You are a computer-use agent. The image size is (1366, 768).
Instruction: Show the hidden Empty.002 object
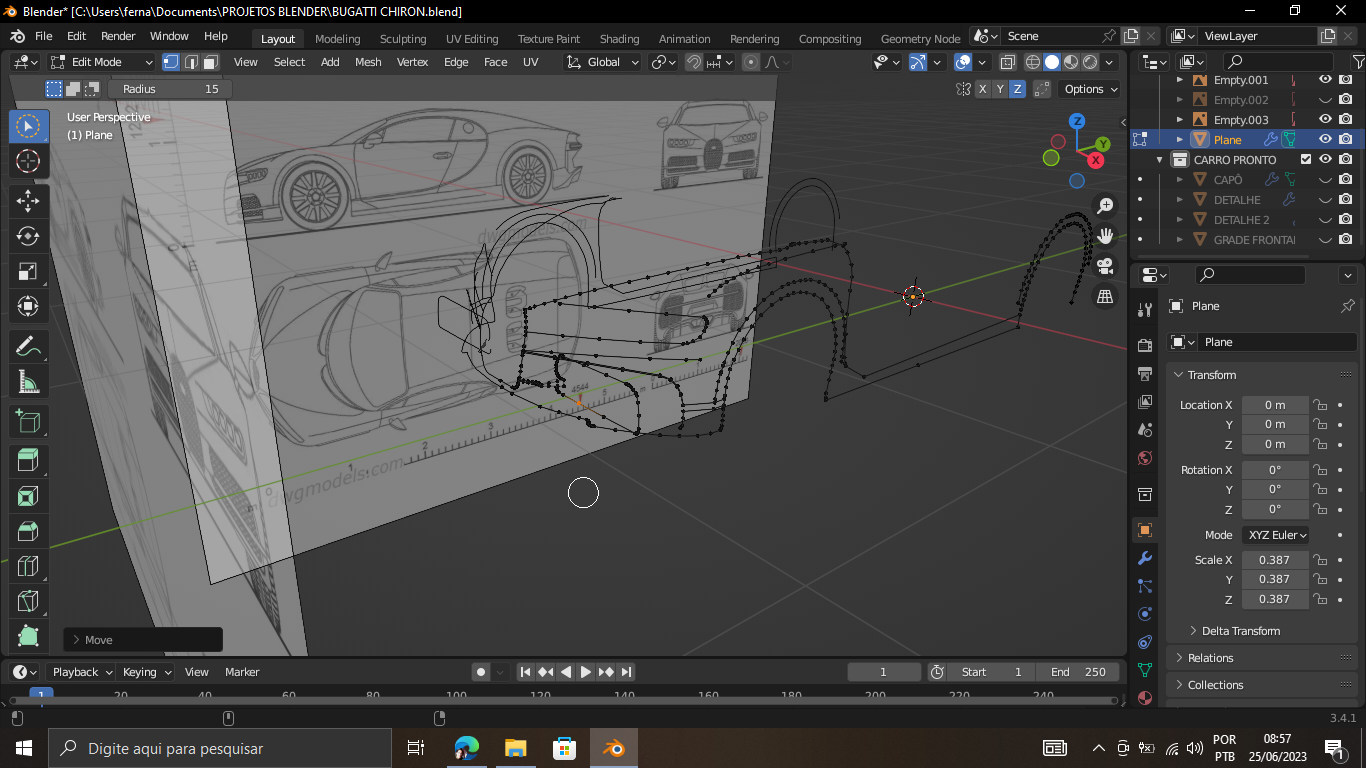[1325, 100]
